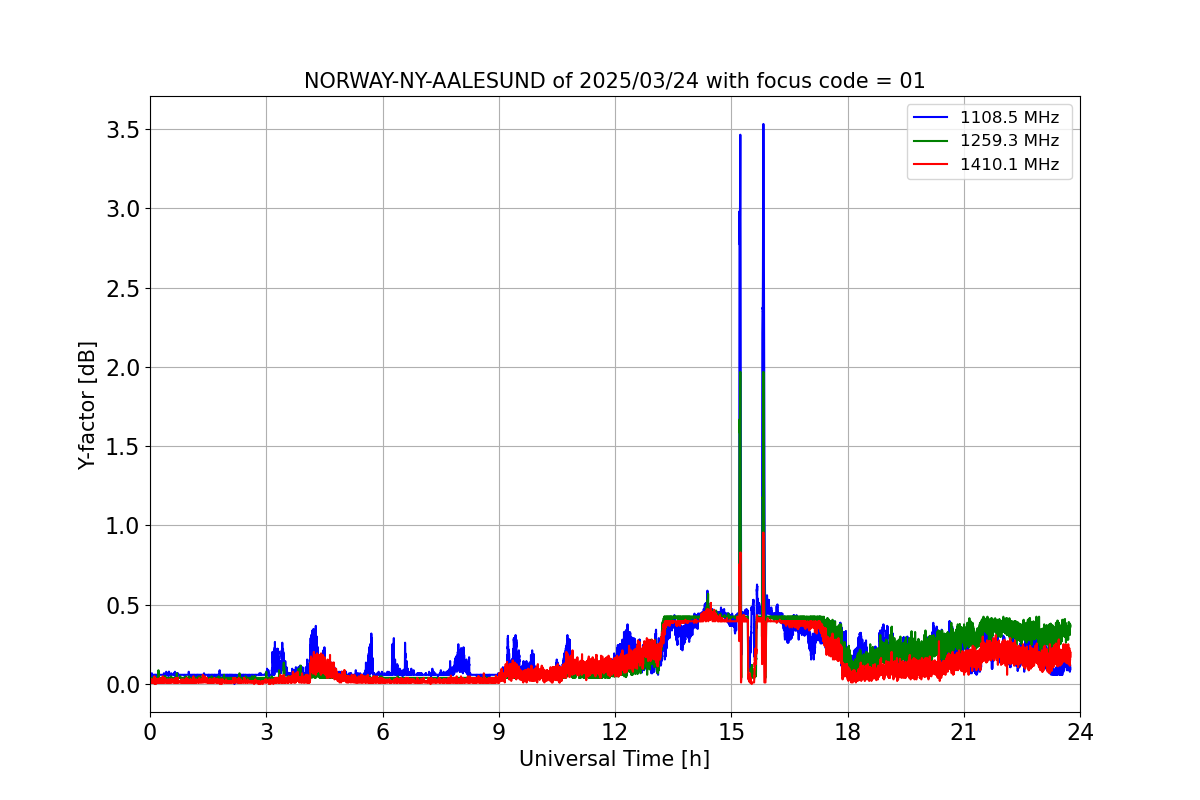Click the 2.0 y-axis tick label

[x=121, y=367]
